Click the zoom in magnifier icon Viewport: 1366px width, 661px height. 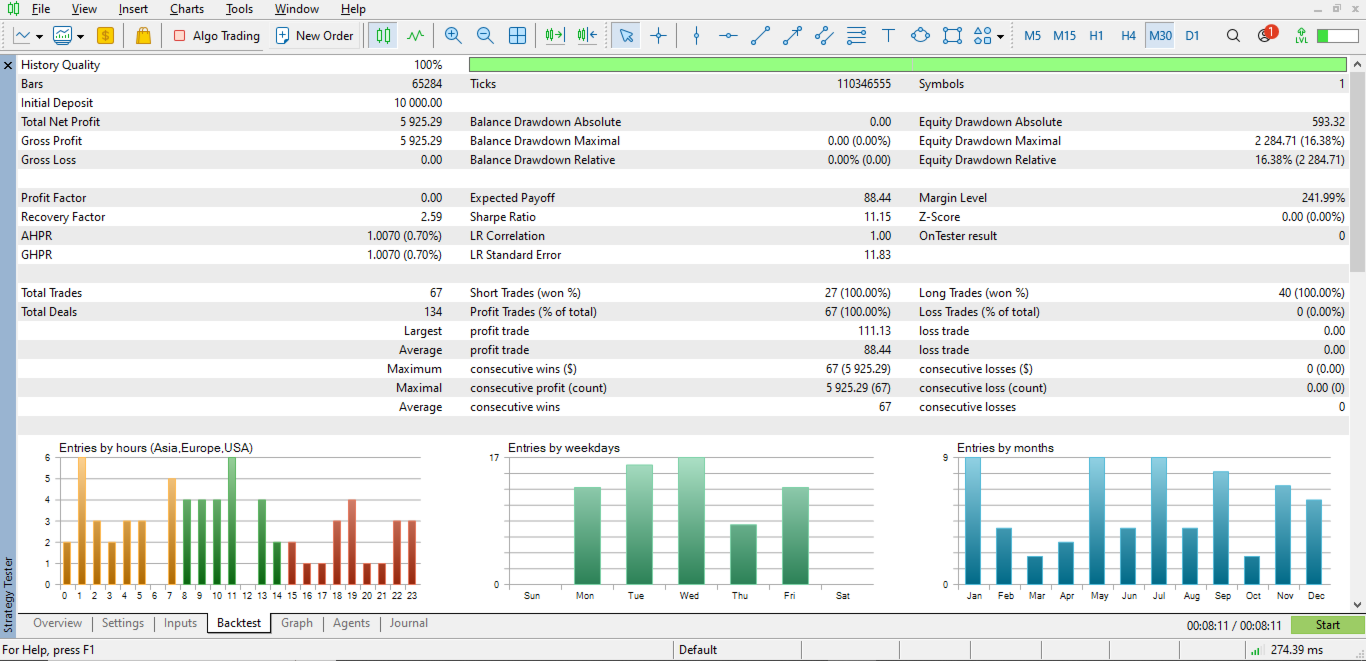(x=453, y=36)
